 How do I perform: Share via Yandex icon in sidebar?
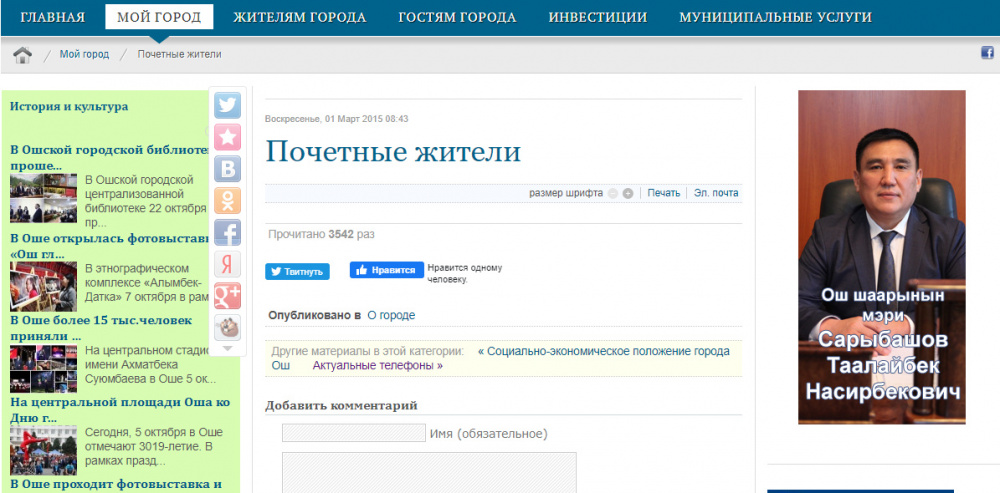pos(227,264)
